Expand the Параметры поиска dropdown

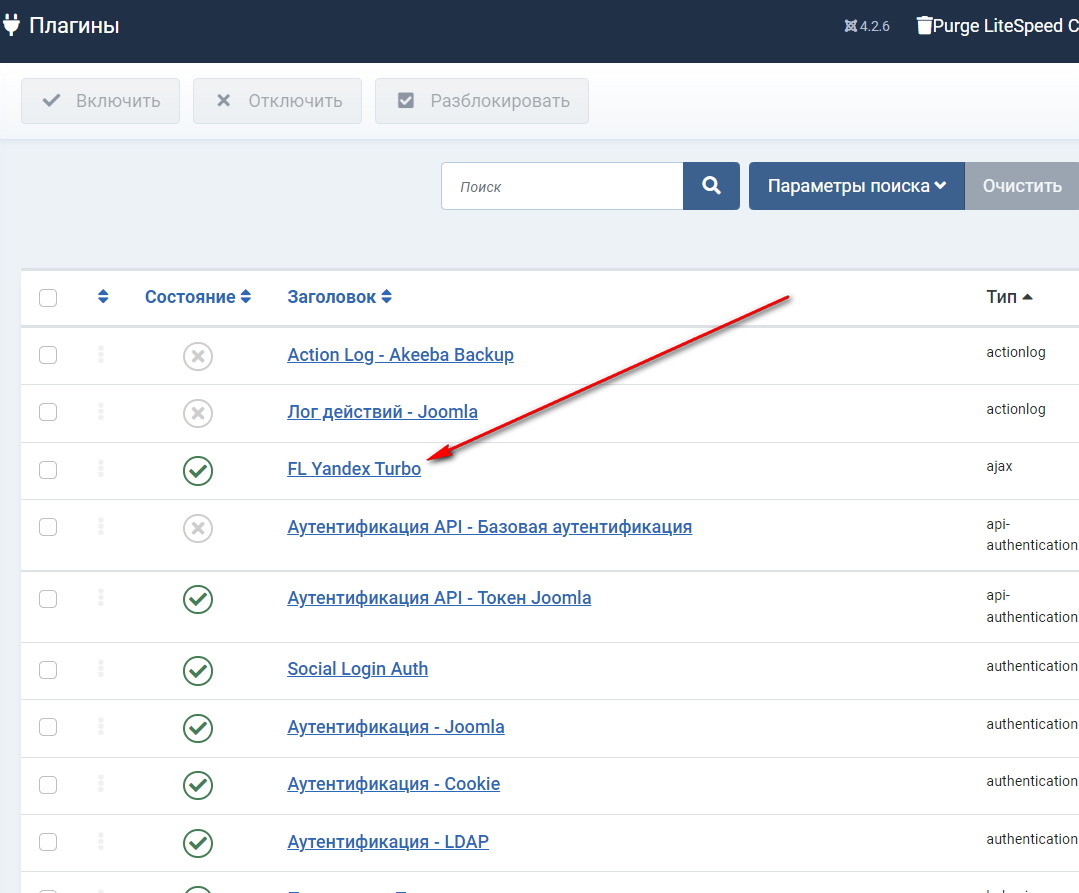pos(856,186)
